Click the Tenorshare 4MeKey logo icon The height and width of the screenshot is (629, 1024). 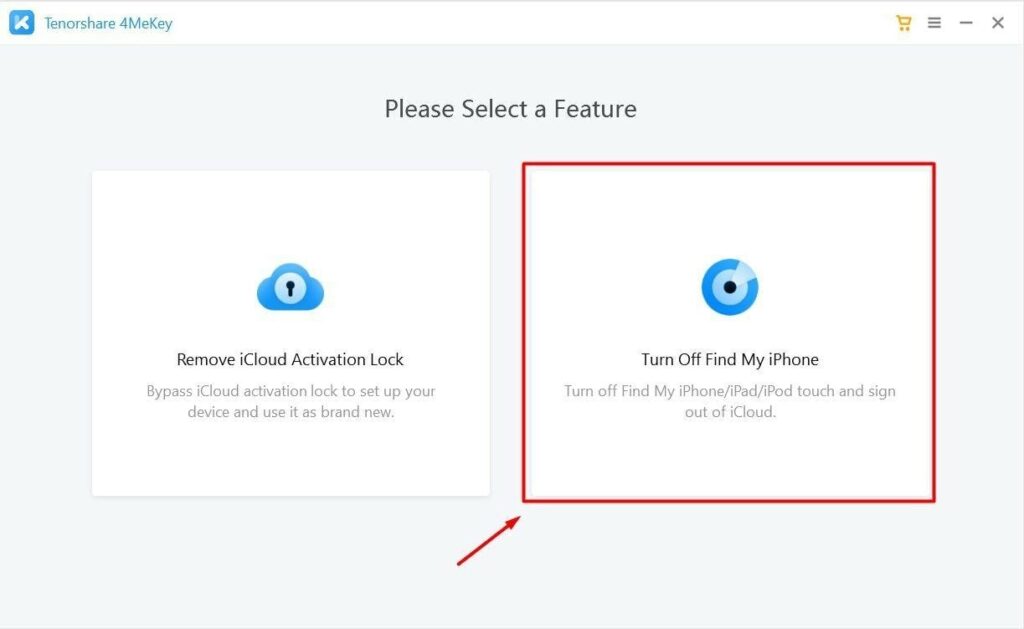pos(22,23)
